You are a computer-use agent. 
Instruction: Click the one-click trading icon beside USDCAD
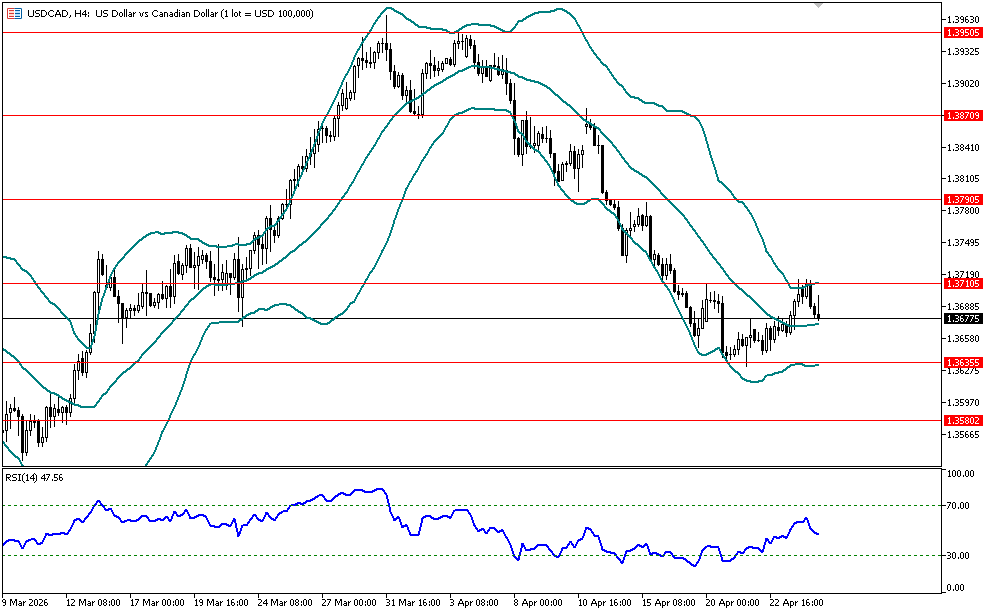[13, 13]
